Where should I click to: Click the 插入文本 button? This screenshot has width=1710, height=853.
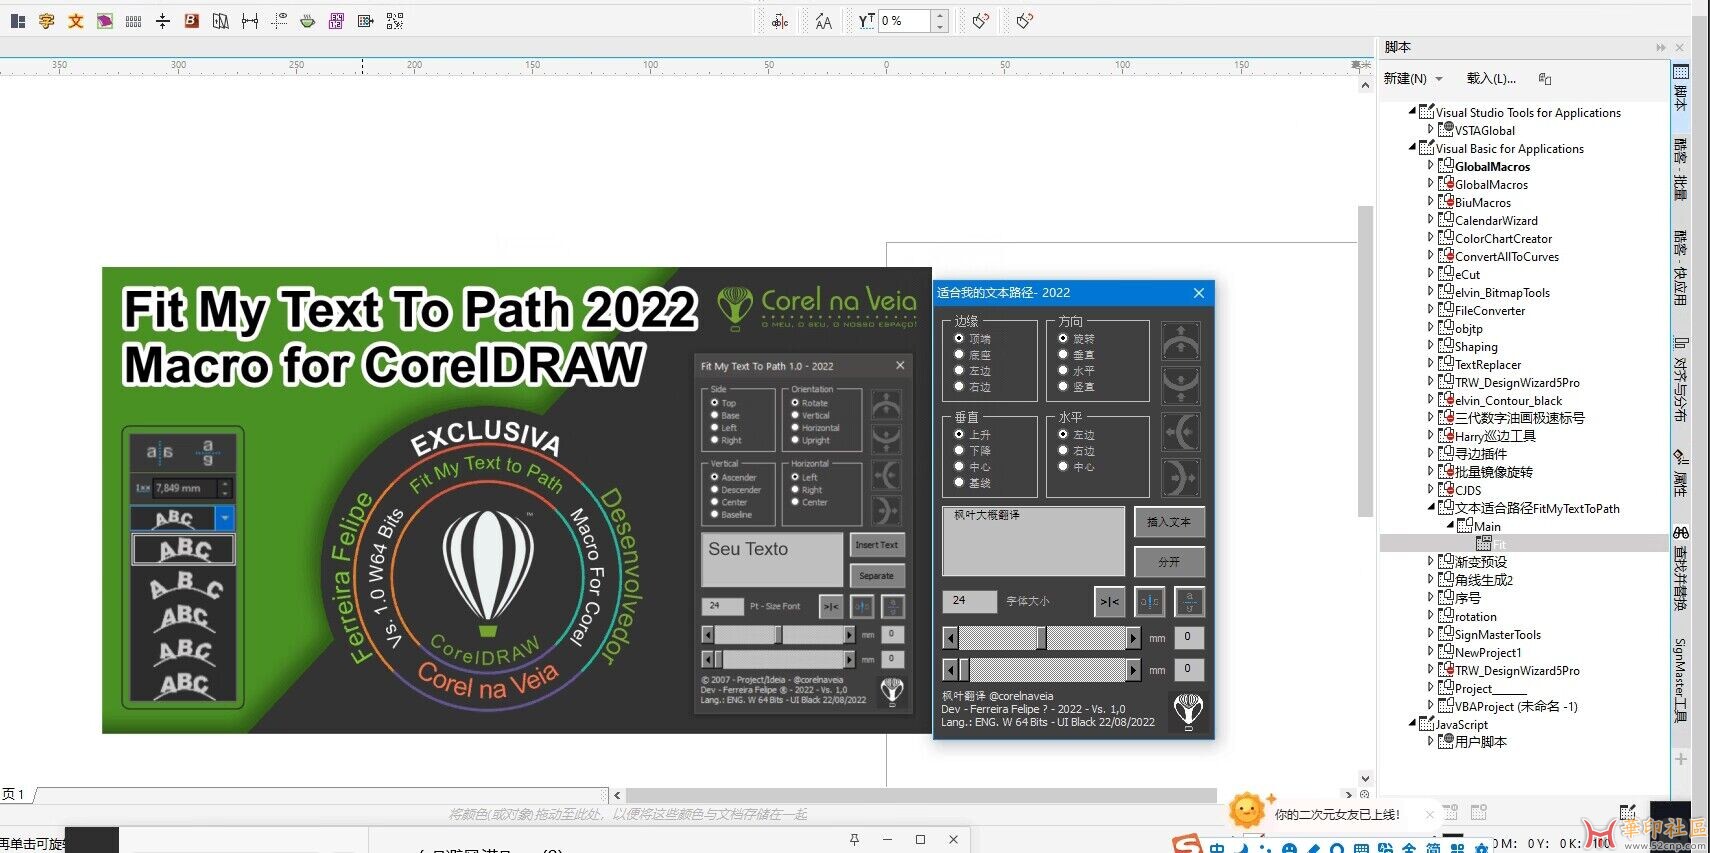coord(1169,522)
